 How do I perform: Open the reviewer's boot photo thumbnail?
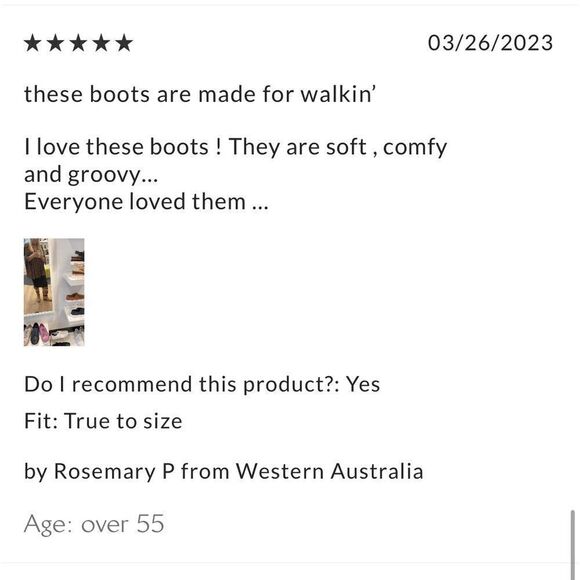[54, 292]
